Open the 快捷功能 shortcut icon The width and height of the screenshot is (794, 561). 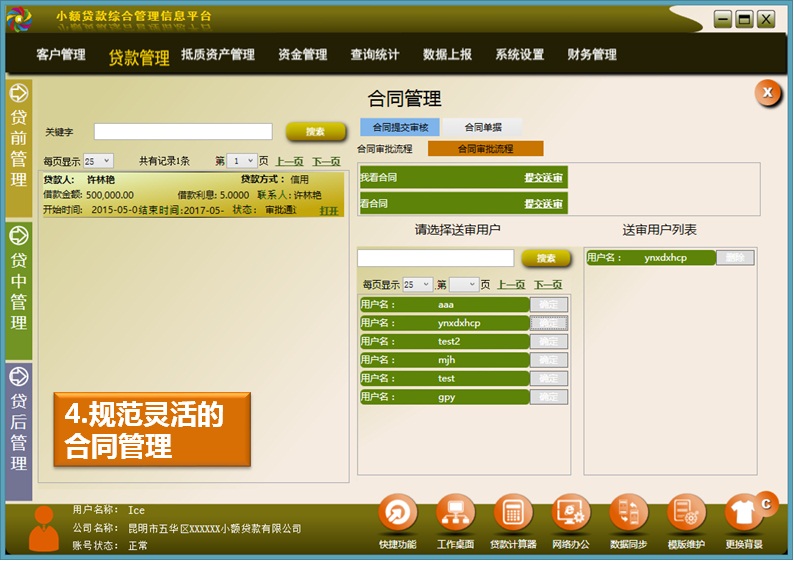click(x=398, y=514)
